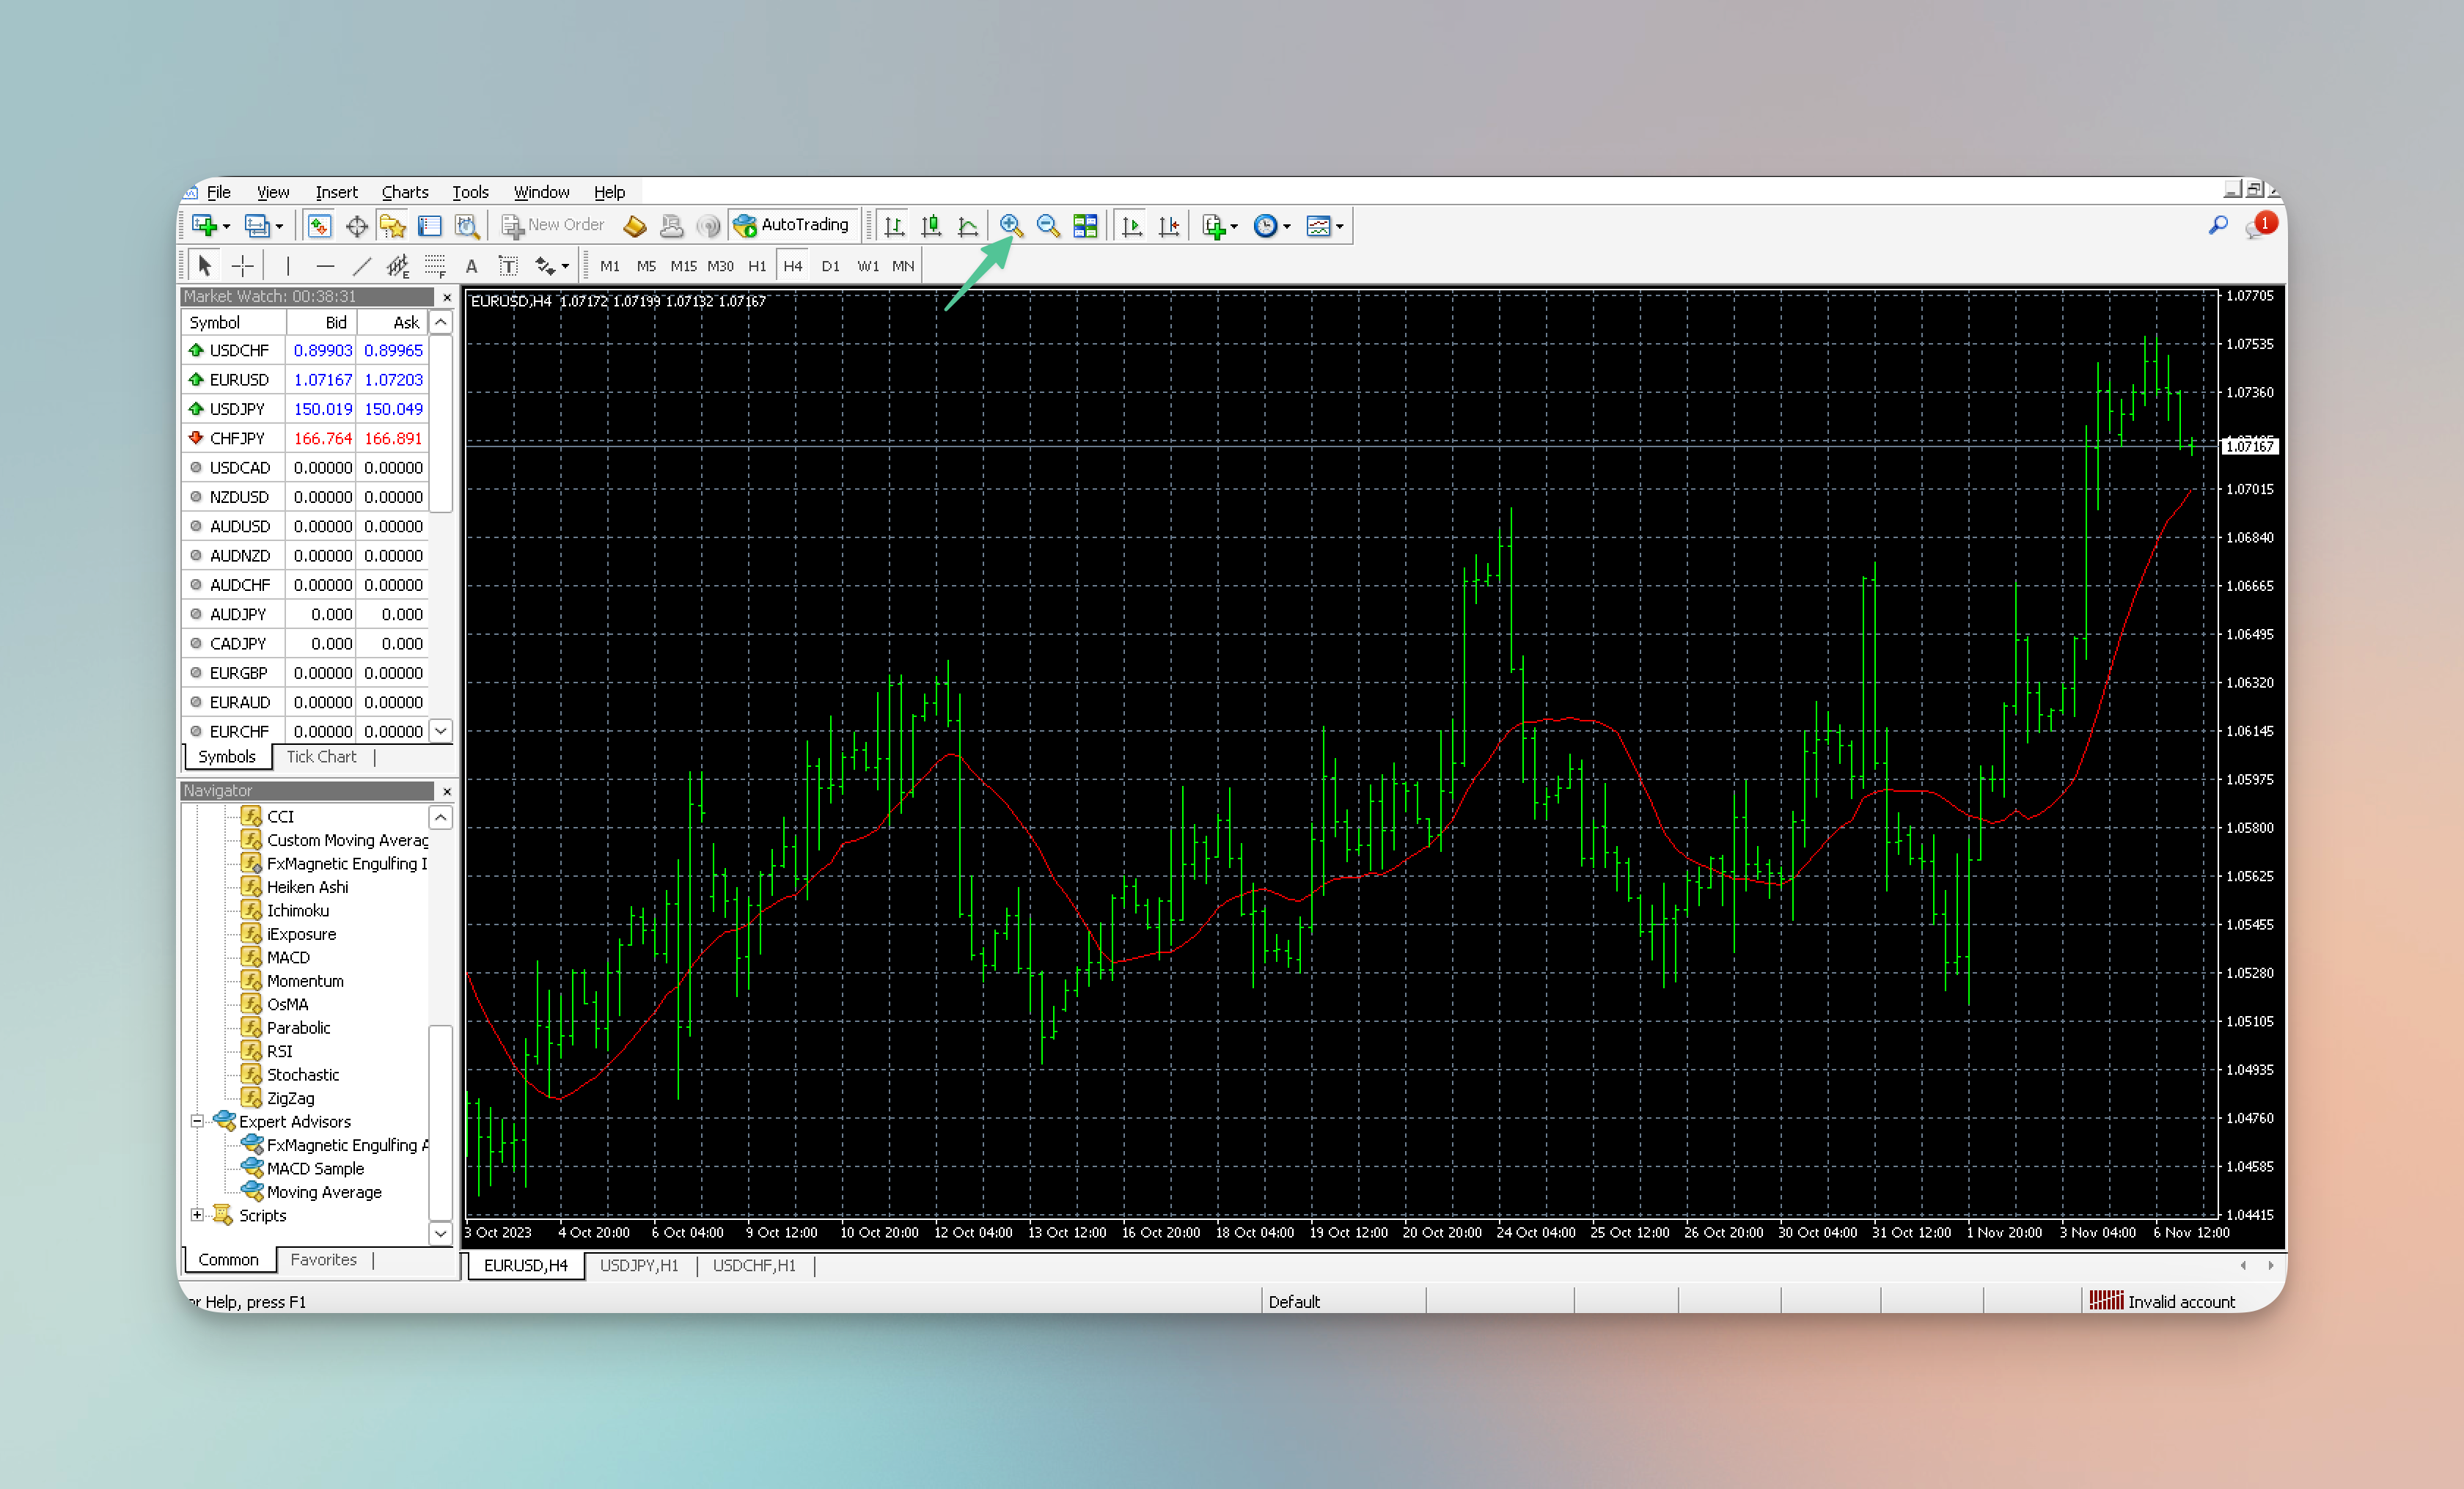Switch chart to line chart view
The height and width of the screenshot is (1489, 2464).
(968, 225)
